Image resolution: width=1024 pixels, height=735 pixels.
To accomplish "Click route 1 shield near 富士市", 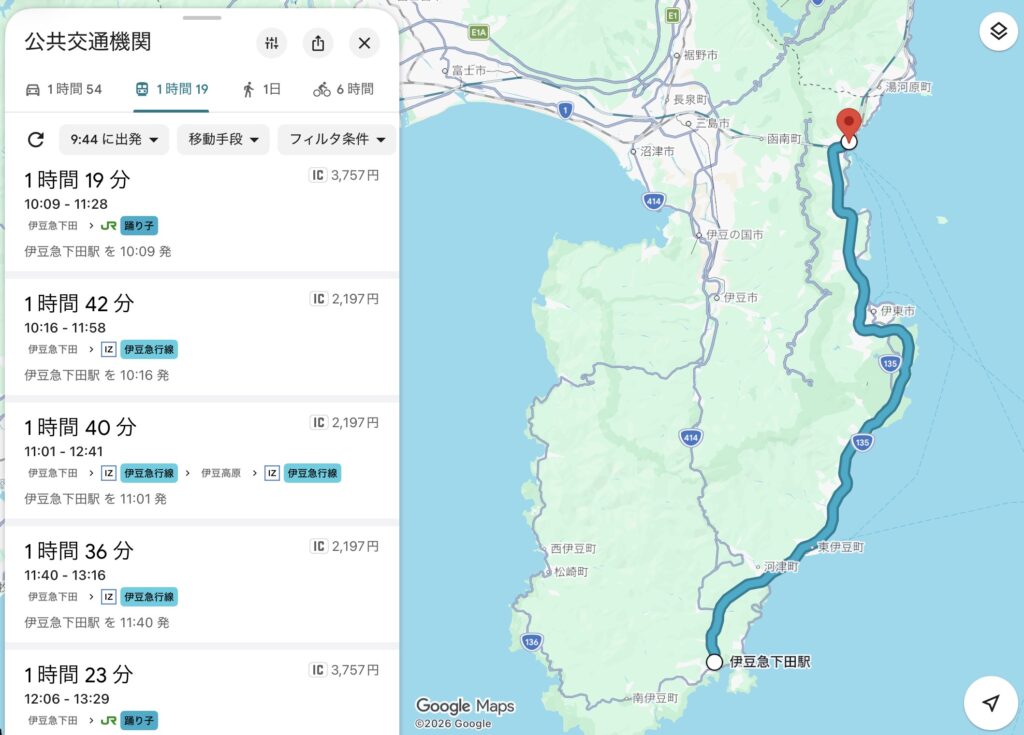I will [x=566, y=110].
